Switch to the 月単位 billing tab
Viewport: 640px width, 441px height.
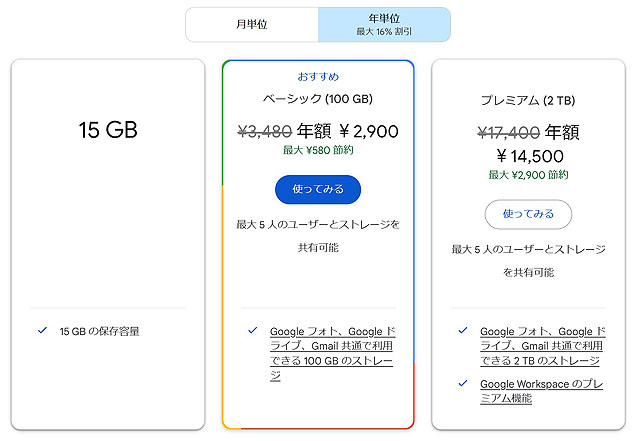[252, 24]
